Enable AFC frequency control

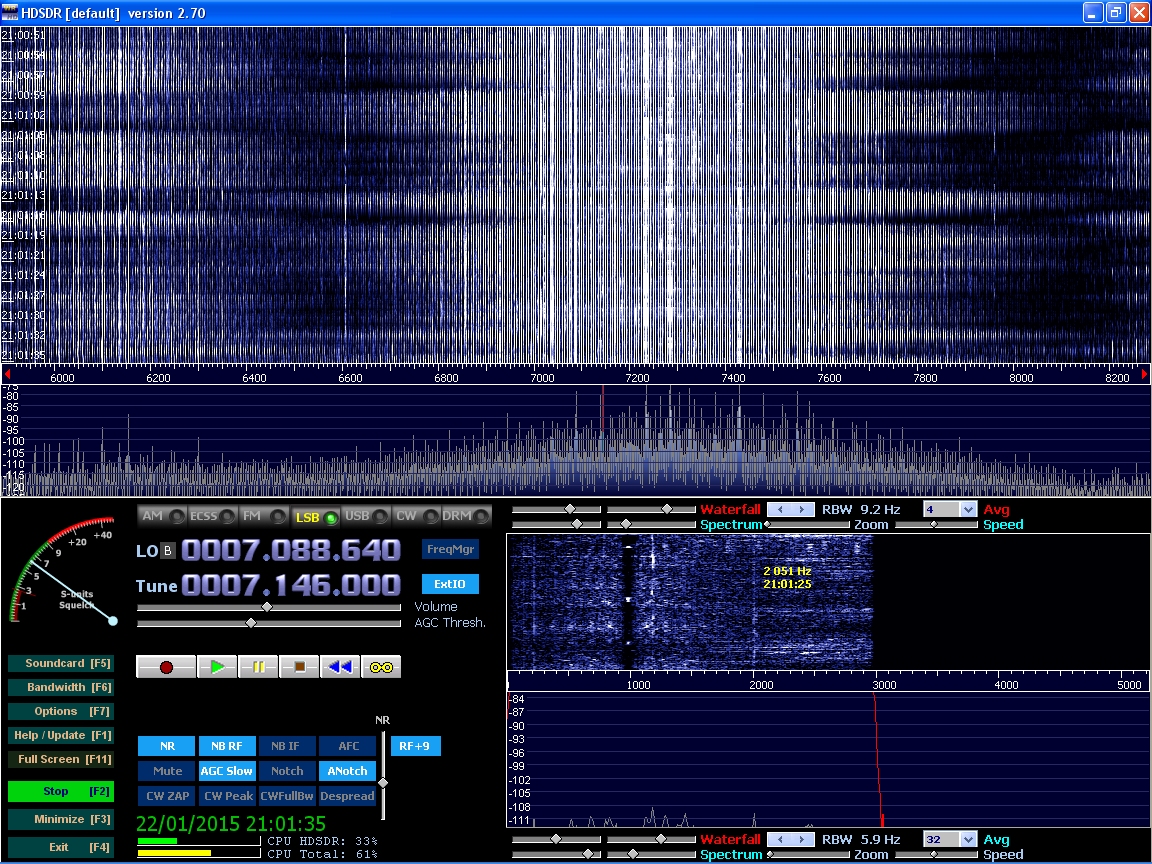(x=348, y=746)
